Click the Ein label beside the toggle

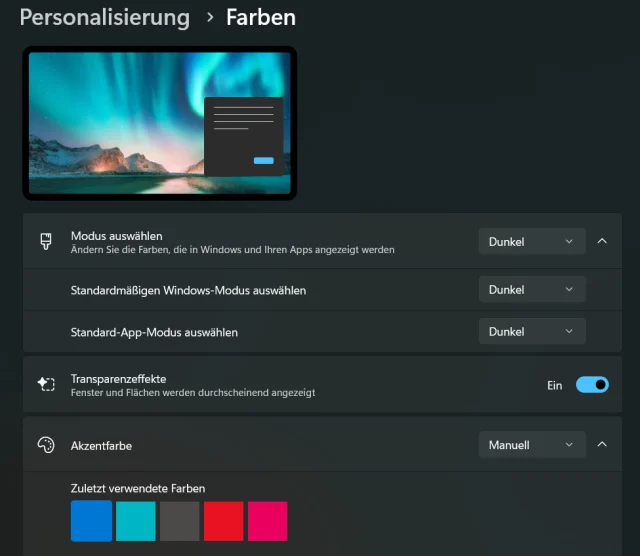555,385
